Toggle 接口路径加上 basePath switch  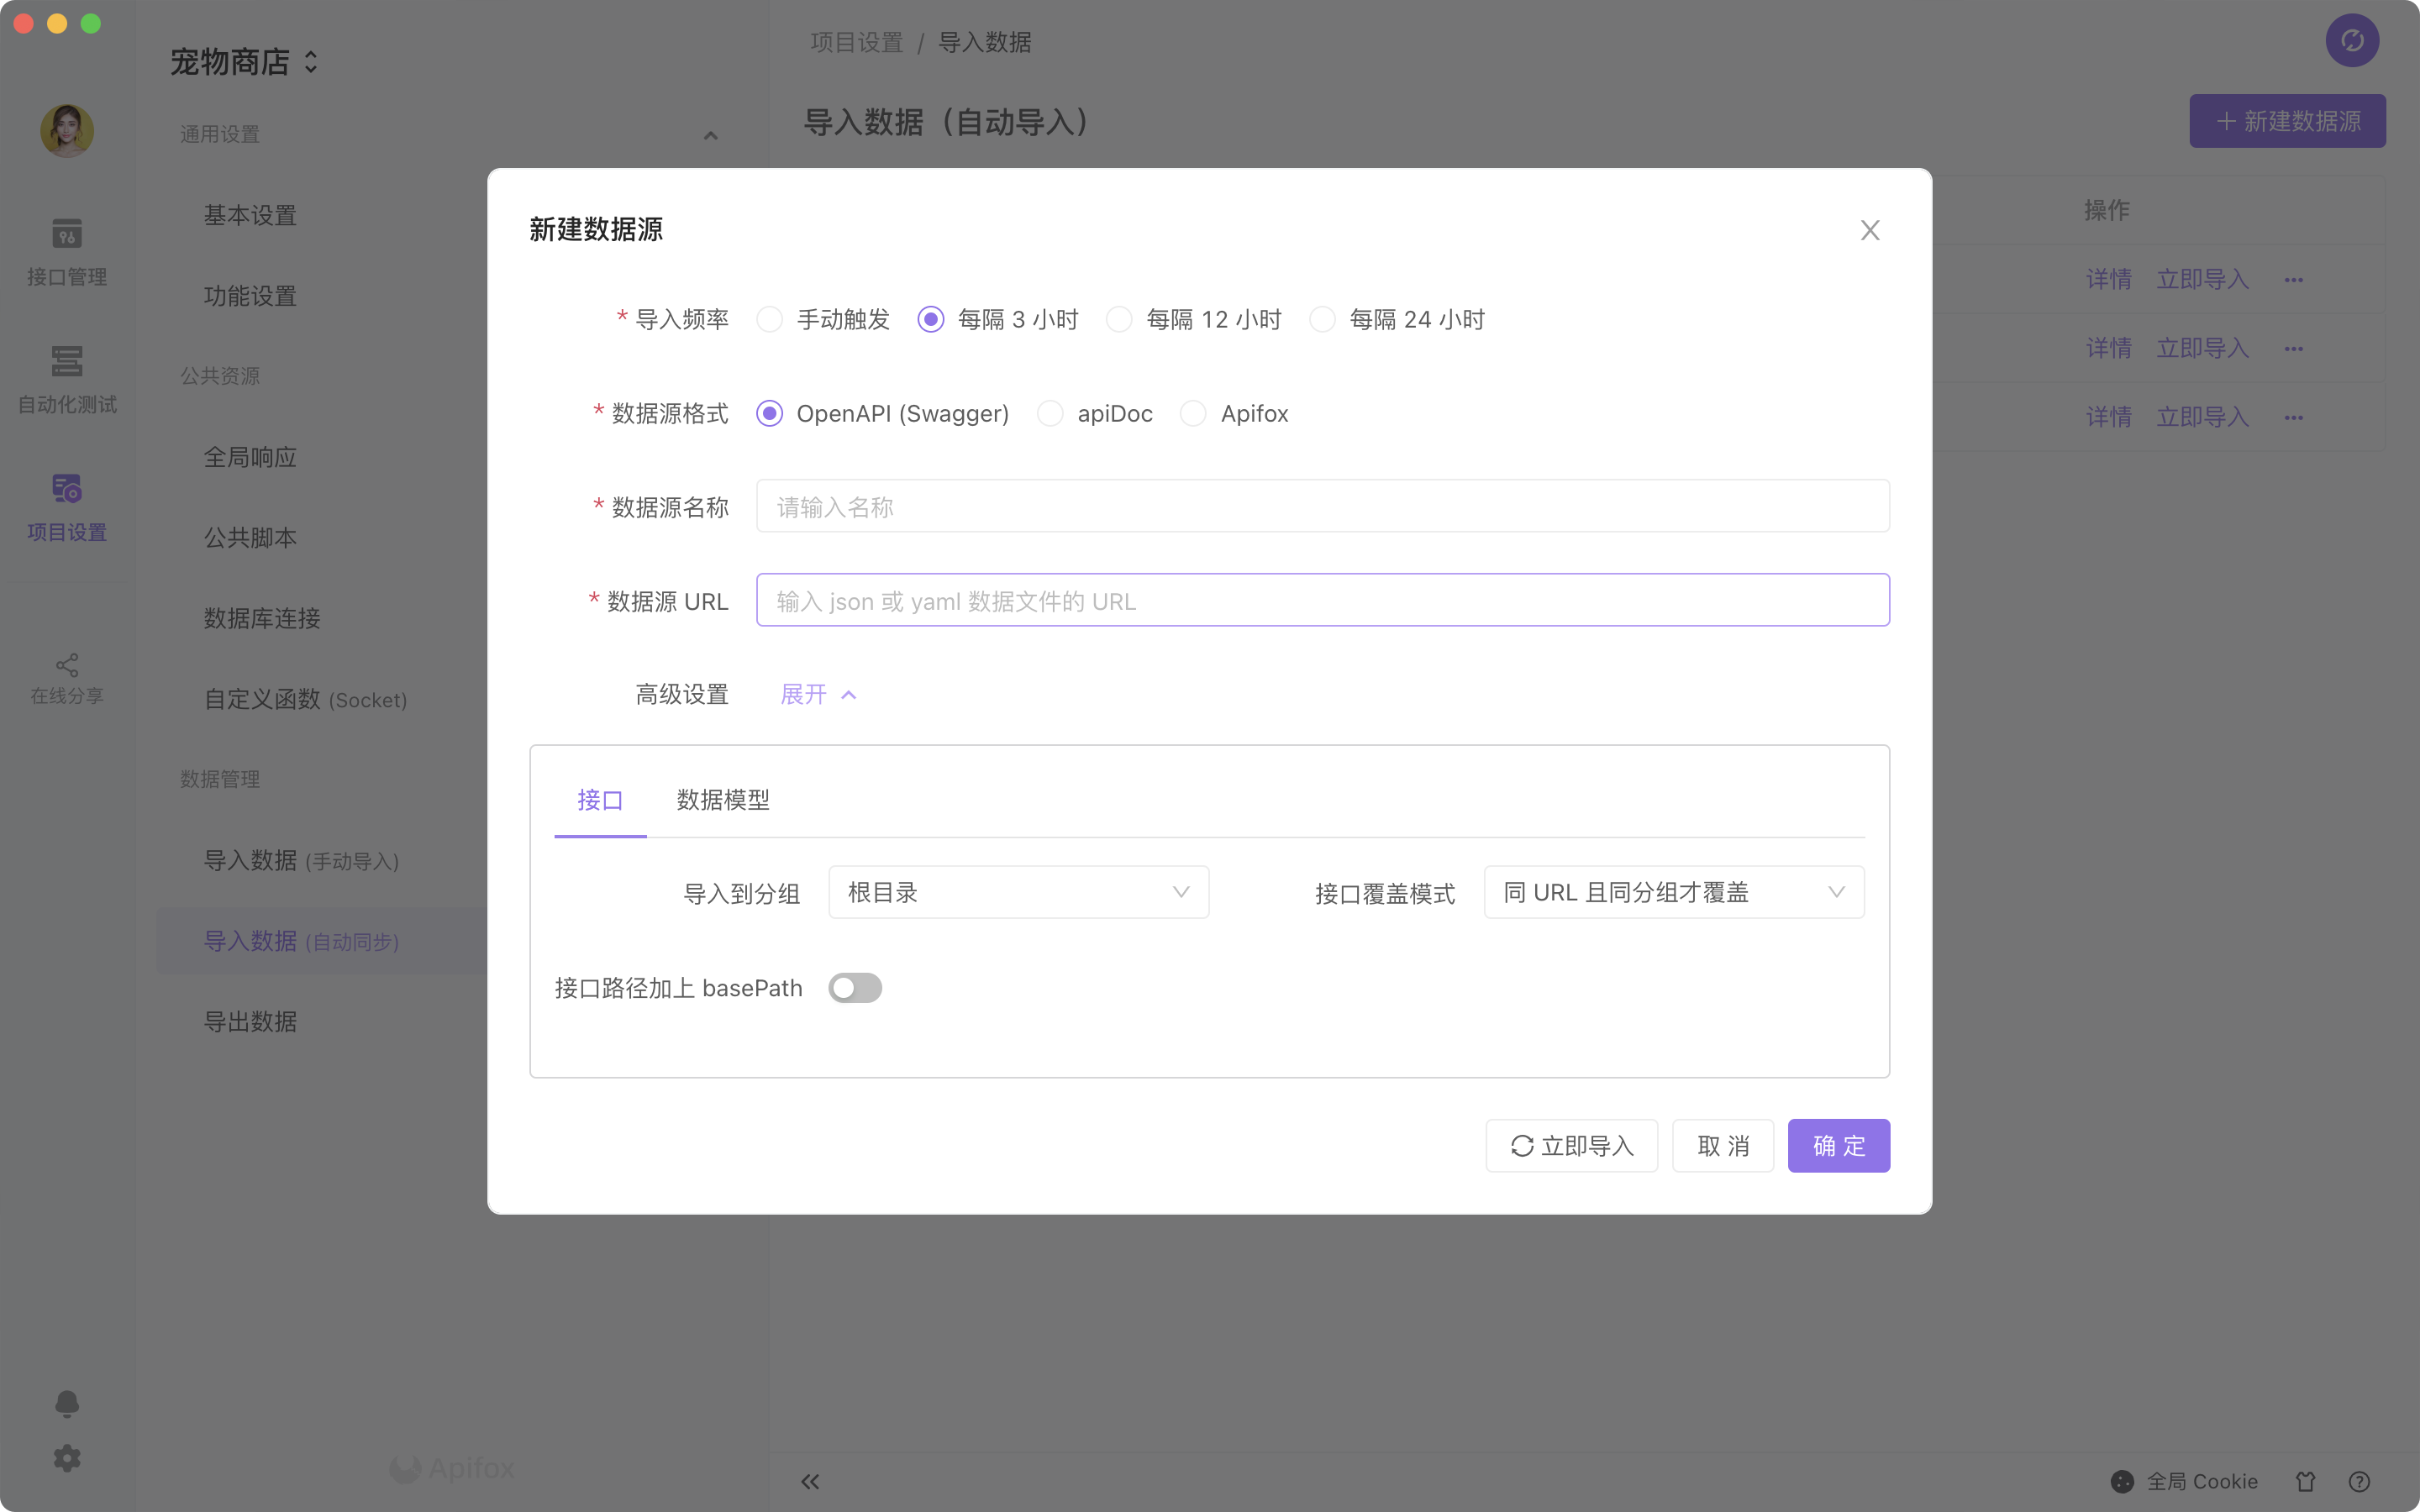(855, 988)
